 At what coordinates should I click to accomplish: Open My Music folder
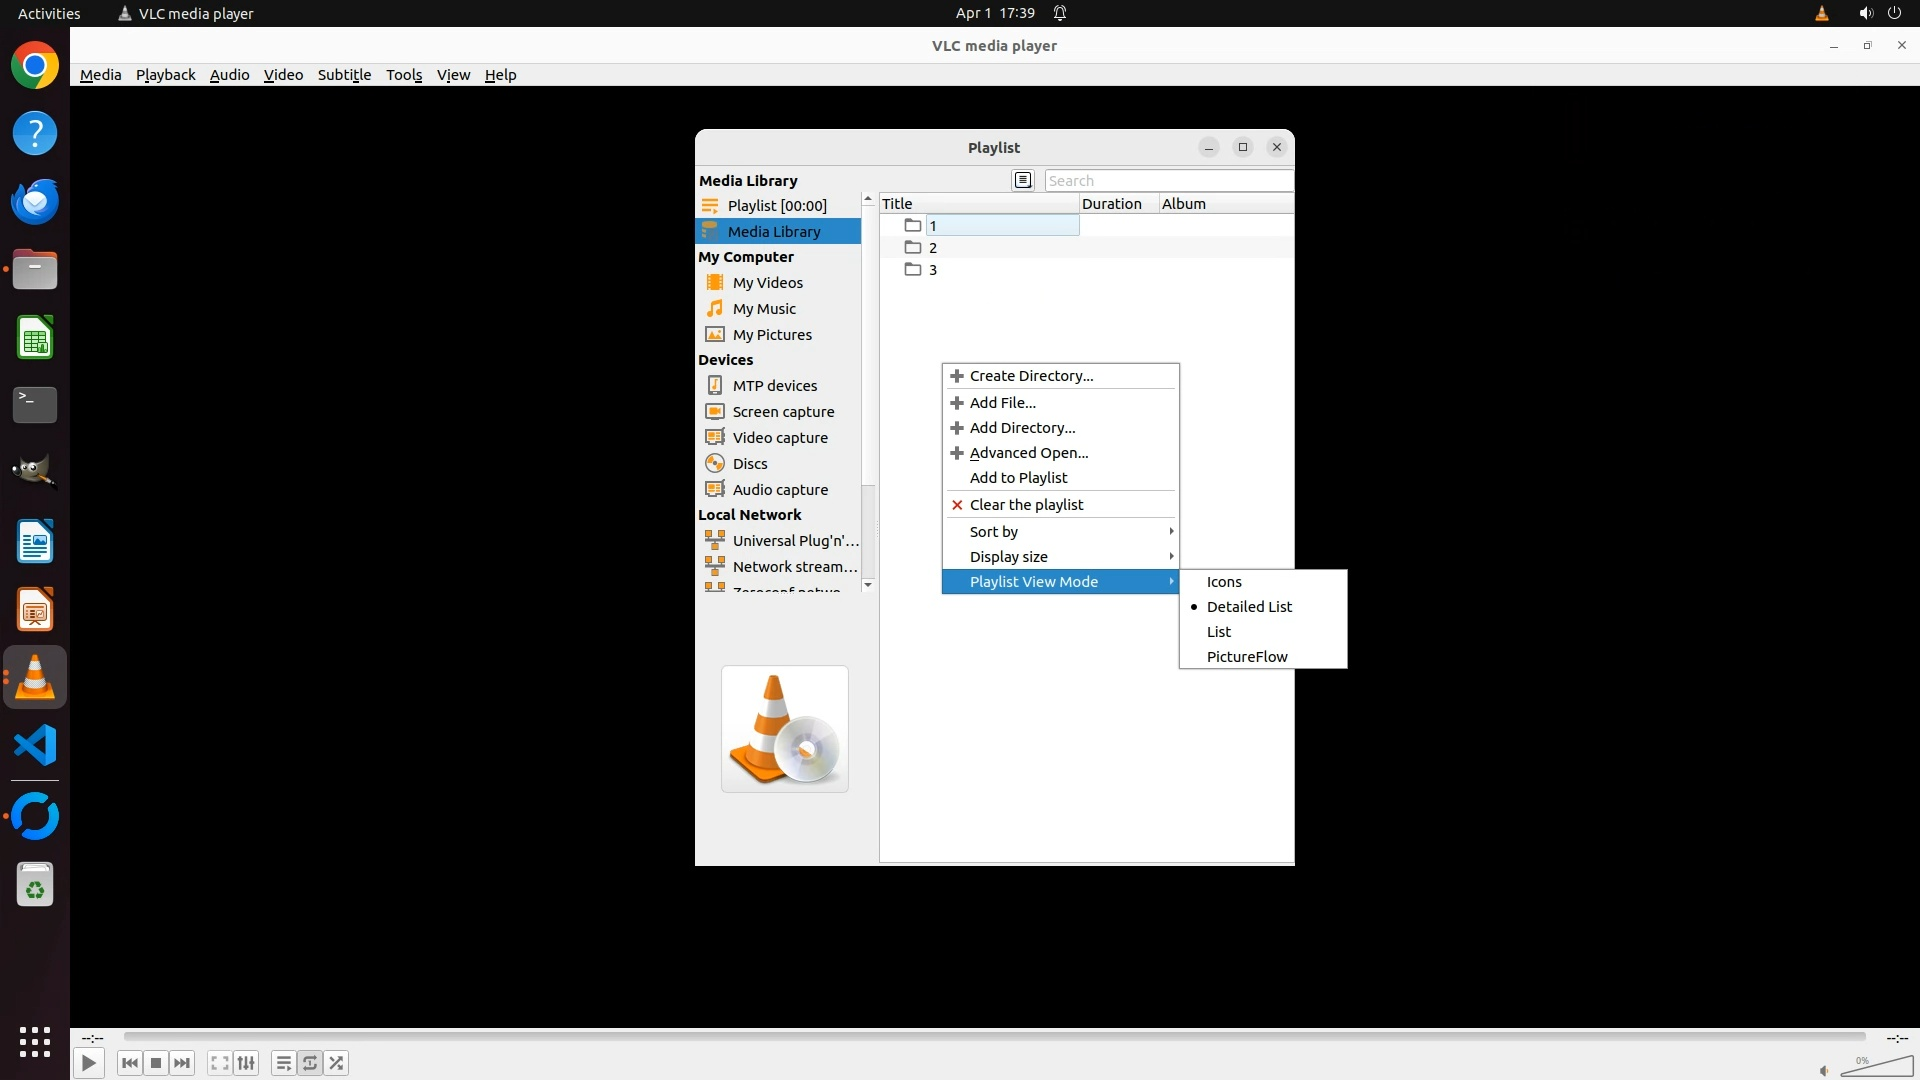tap(763, 309)
